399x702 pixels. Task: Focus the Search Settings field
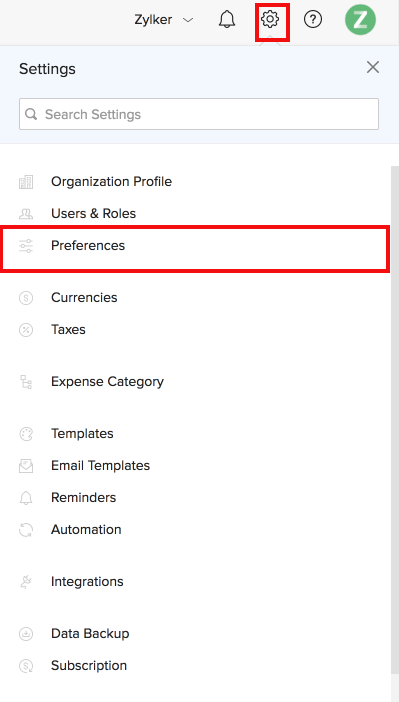coord(199,114)
